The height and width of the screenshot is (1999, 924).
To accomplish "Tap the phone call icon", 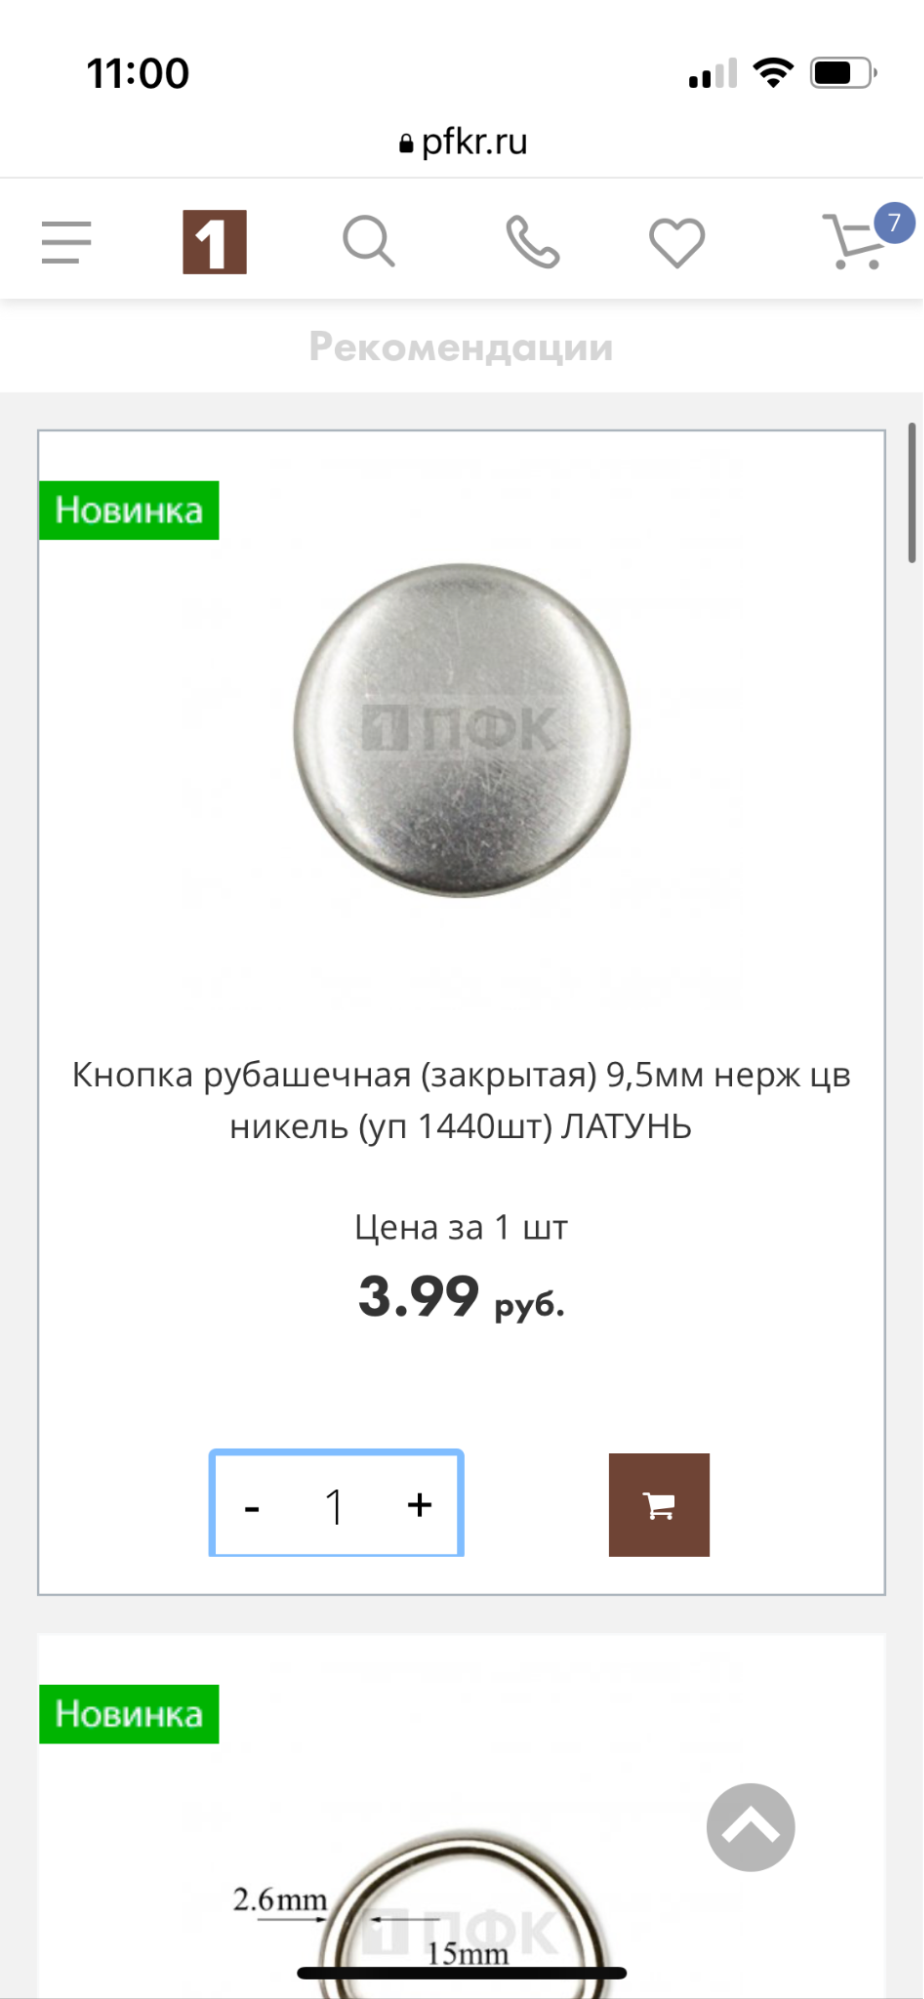I will click(532, 242).
